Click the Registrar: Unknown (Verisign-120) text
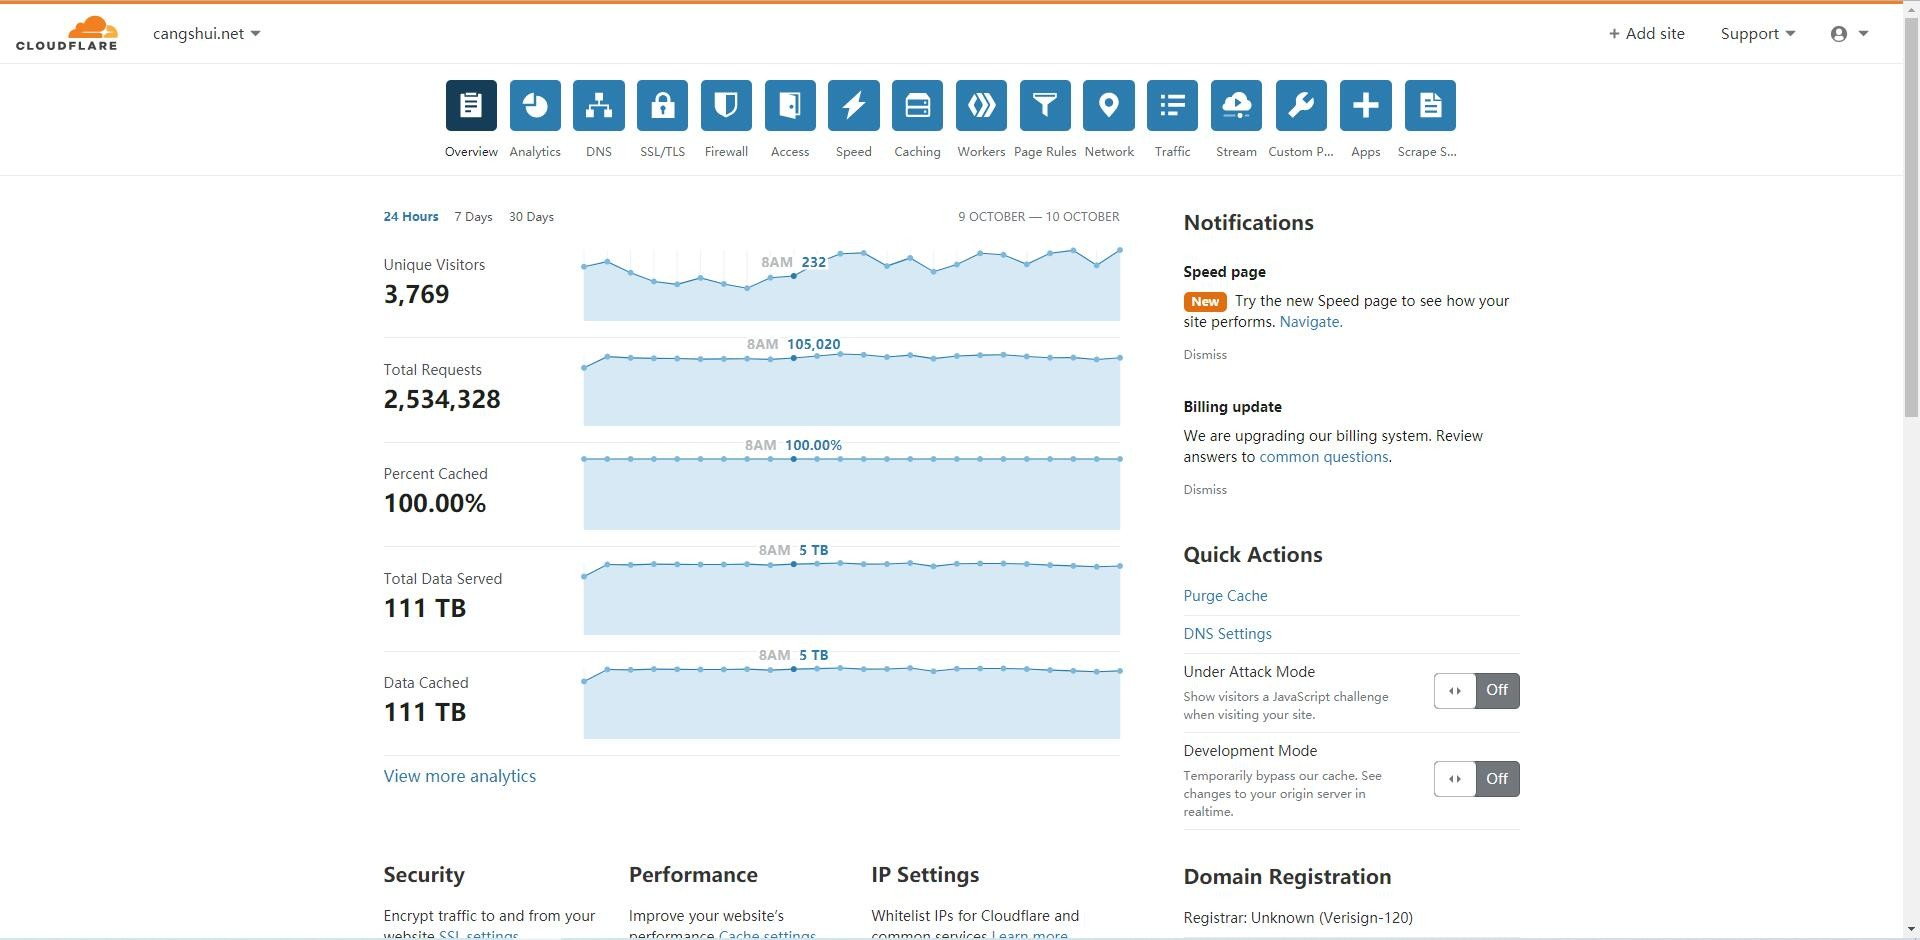Screen dimensions: 1920x940 tap(1298, 918)
